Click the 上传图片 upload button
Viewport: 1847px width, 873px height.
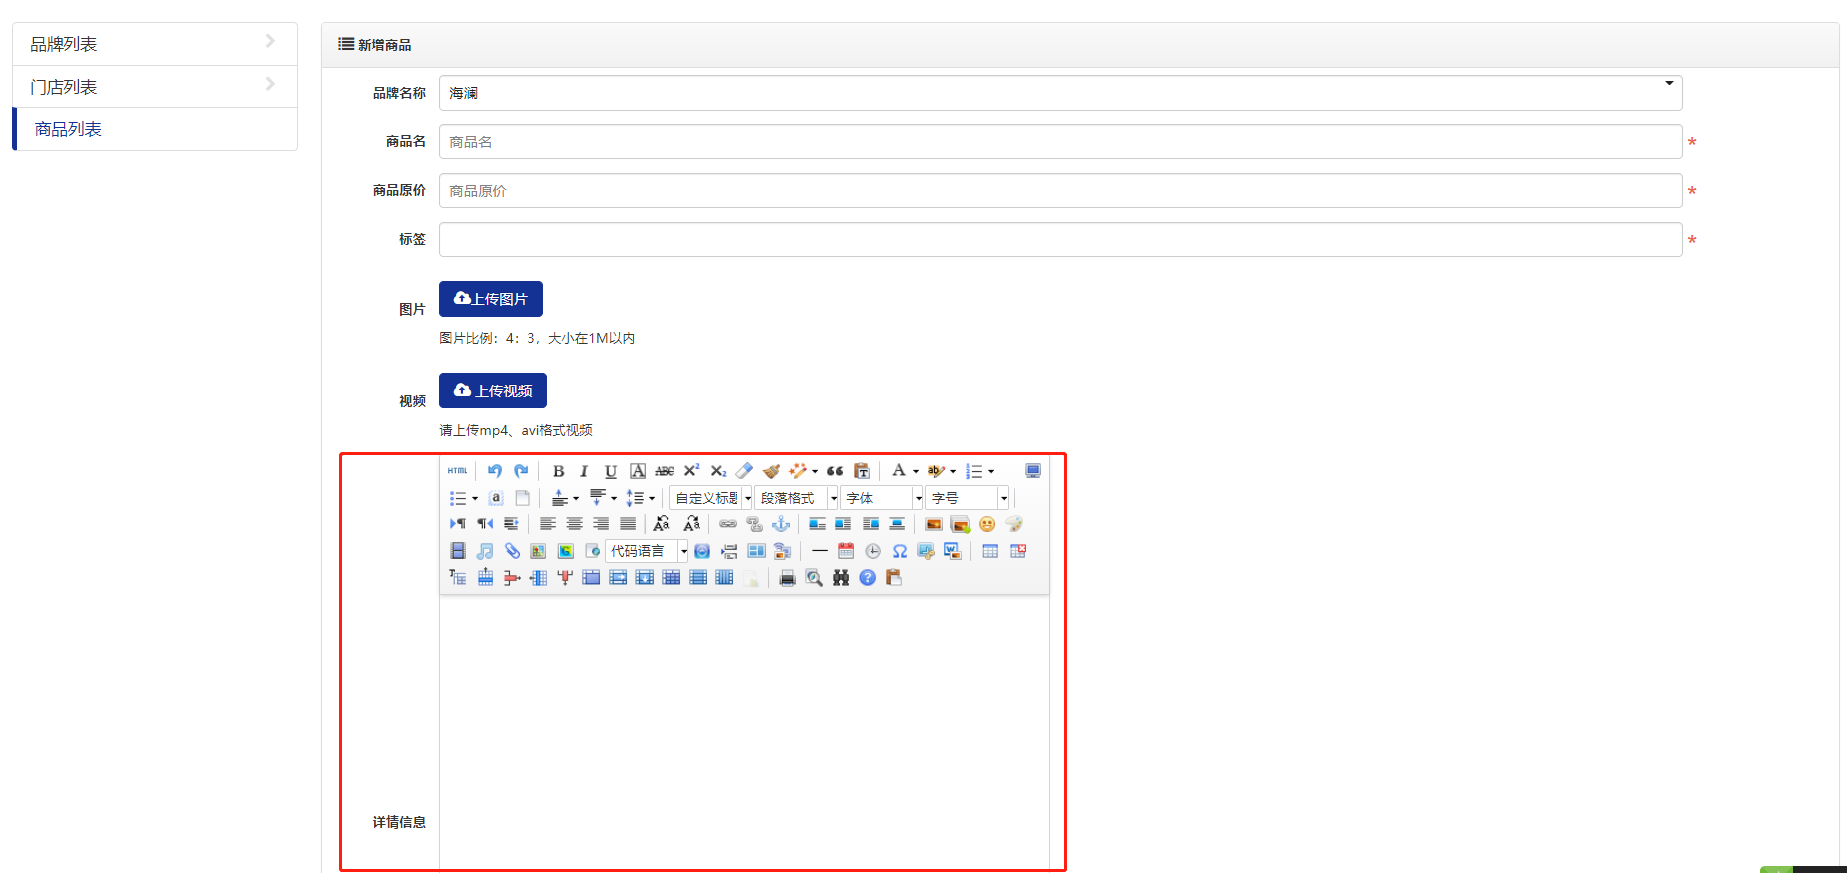click(491, 299)
